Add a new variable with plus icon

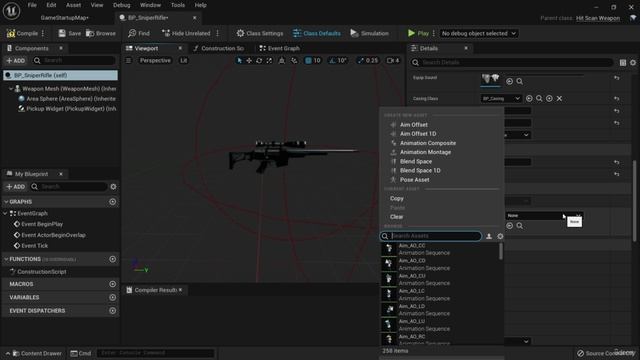113,297
